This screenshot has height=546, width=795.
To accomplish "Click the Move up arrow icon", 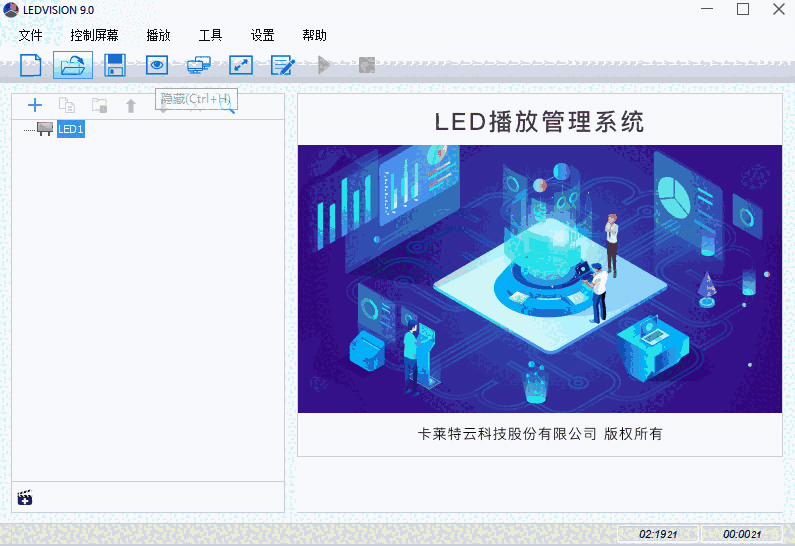I will (131, 106).
